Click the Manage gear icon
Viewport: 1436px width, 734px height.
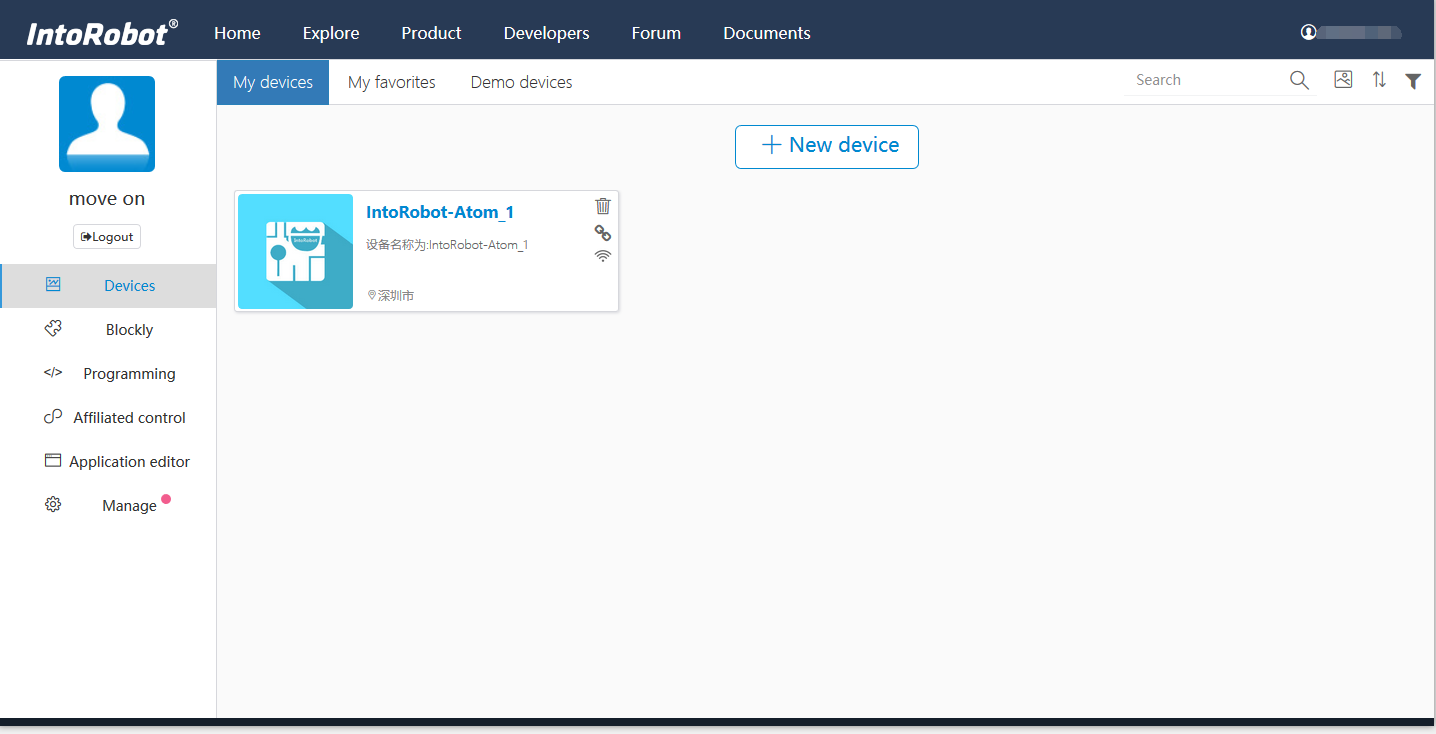pos(53,505)
